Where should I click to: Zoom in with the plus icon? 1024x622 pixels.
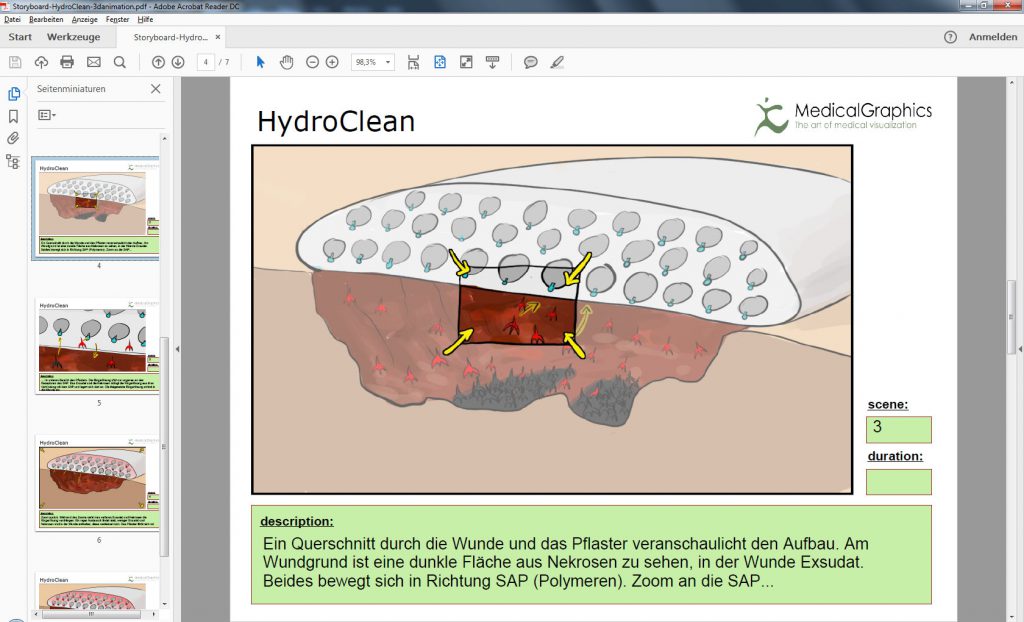331,61
